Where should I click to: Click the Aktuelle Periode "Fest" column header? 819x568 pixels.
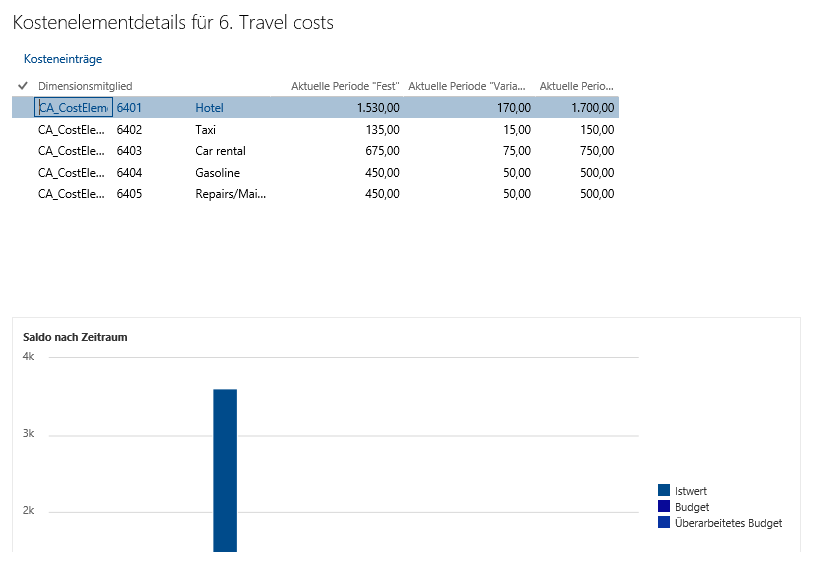point(345,86)
